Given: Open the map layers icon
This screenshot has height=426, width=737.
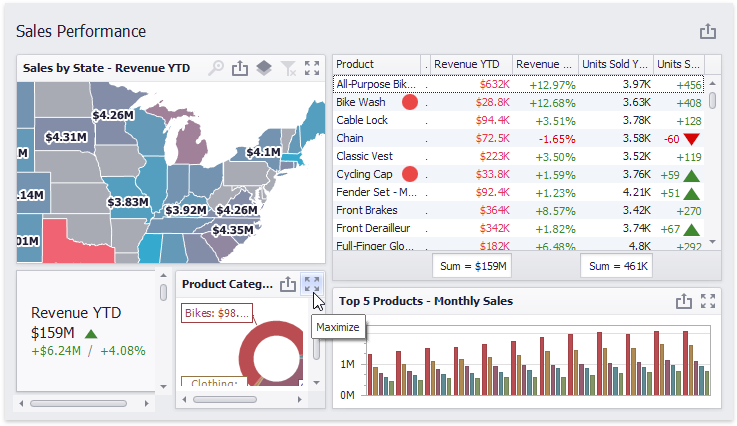Looking at the screenshot, I should (264, 68).
